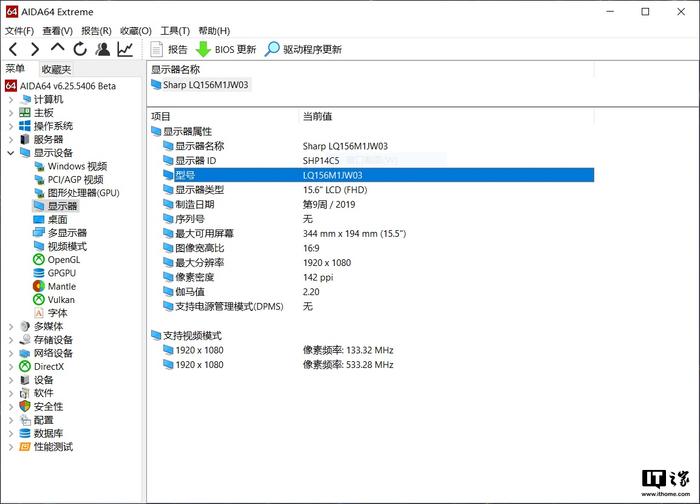The width and height of the screenshot is (700, 504).
Task: Click the BIOS 更新 green arrow button
Action: point(226,49)
